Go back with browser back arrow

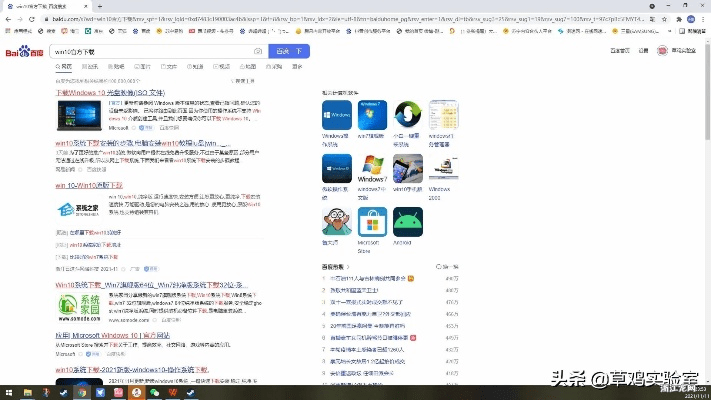tap(8, 19)
